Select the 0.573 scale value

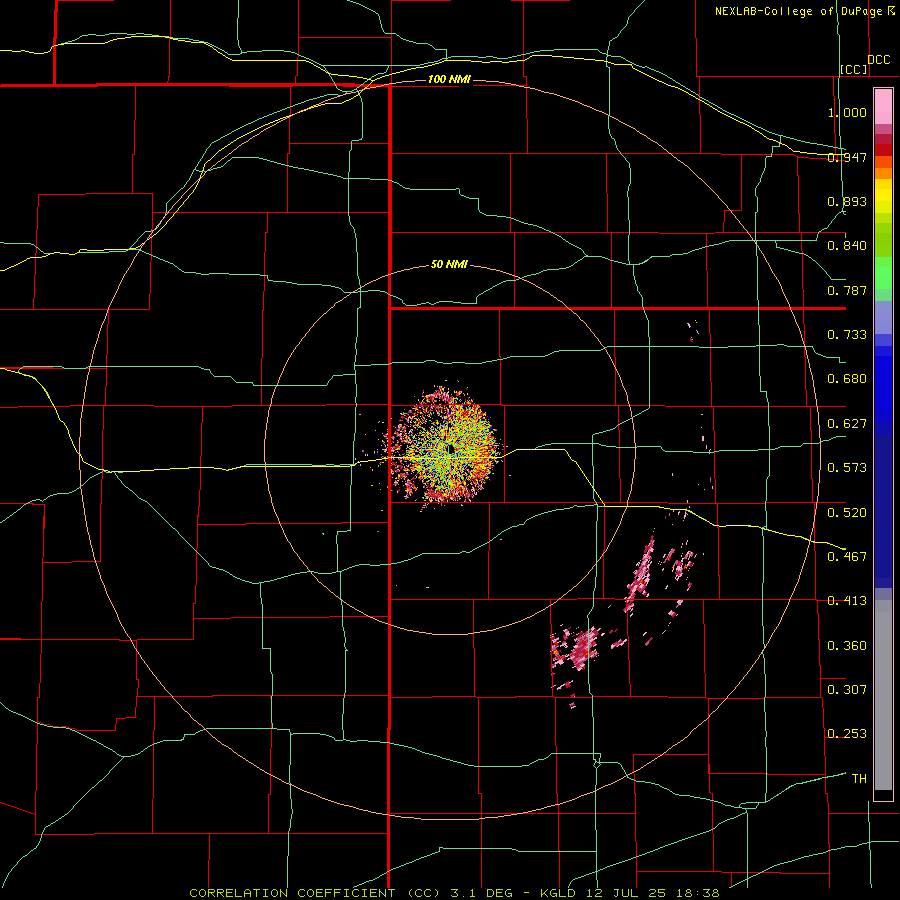point(847,468)
